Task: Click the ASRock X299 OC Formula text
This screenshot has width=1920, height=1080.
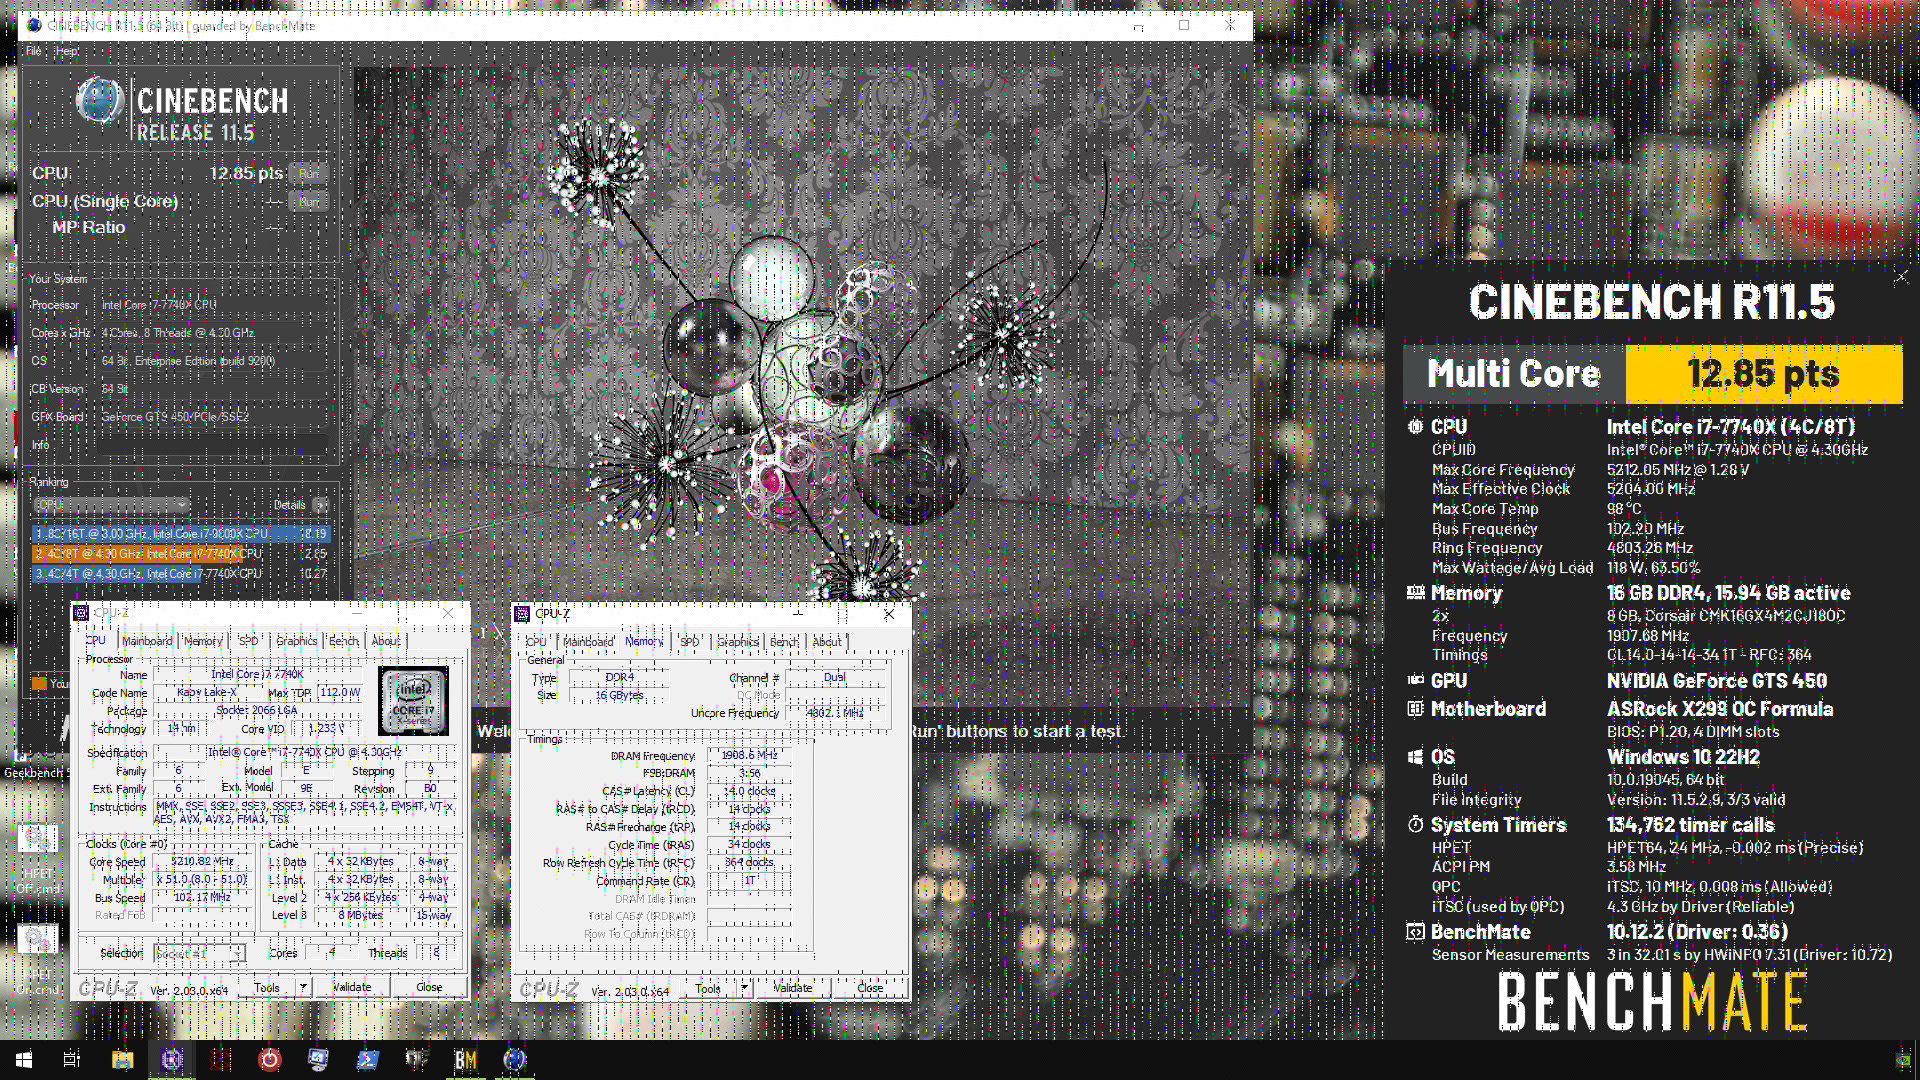Action: [1720, 709]
